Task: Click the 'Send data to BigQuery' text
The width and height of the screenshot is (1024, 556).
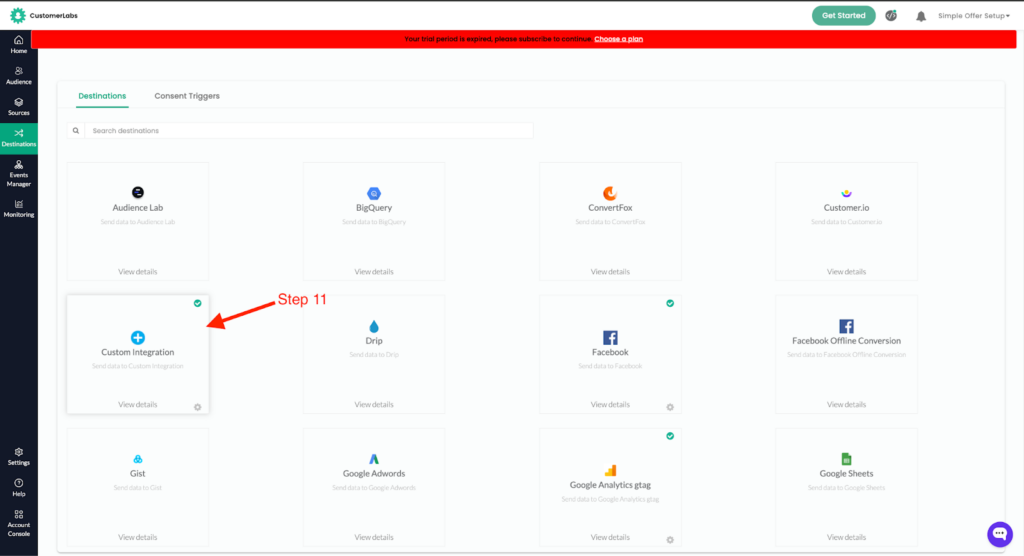Action: click(374, 222)
